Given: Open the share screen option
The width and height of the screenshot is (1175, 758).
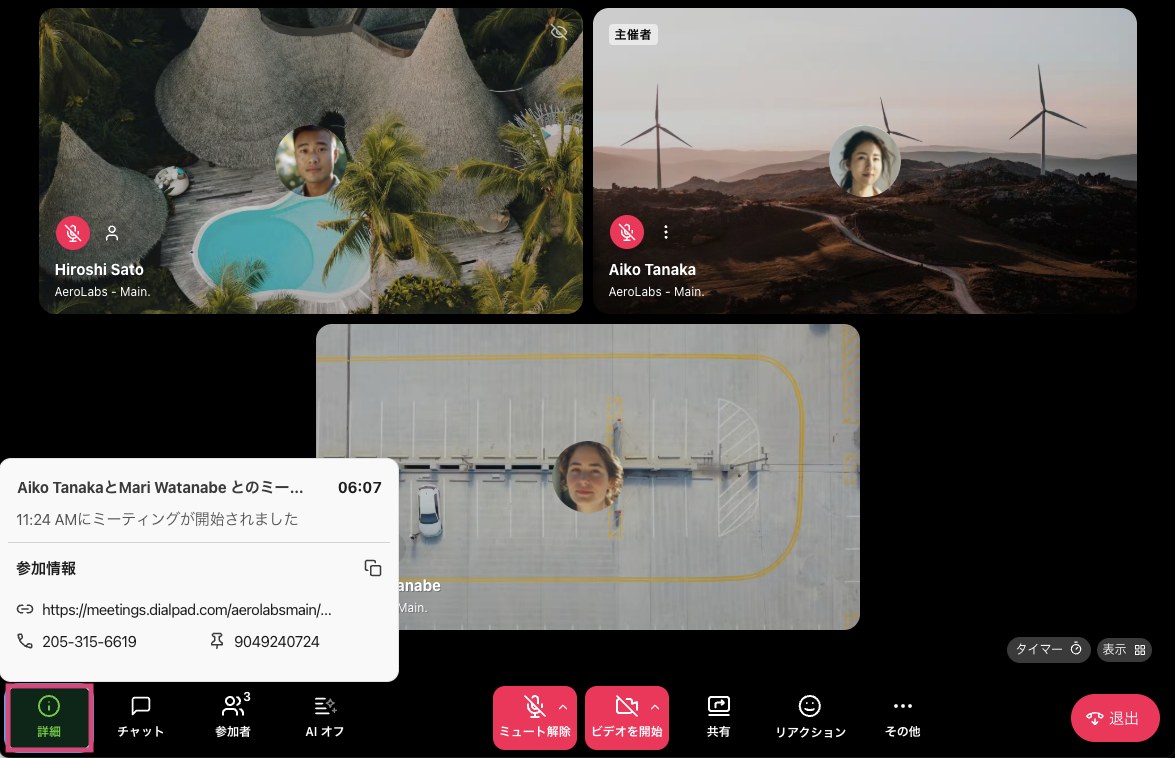Looking at the screenshot, I should (x=718, y=717).
